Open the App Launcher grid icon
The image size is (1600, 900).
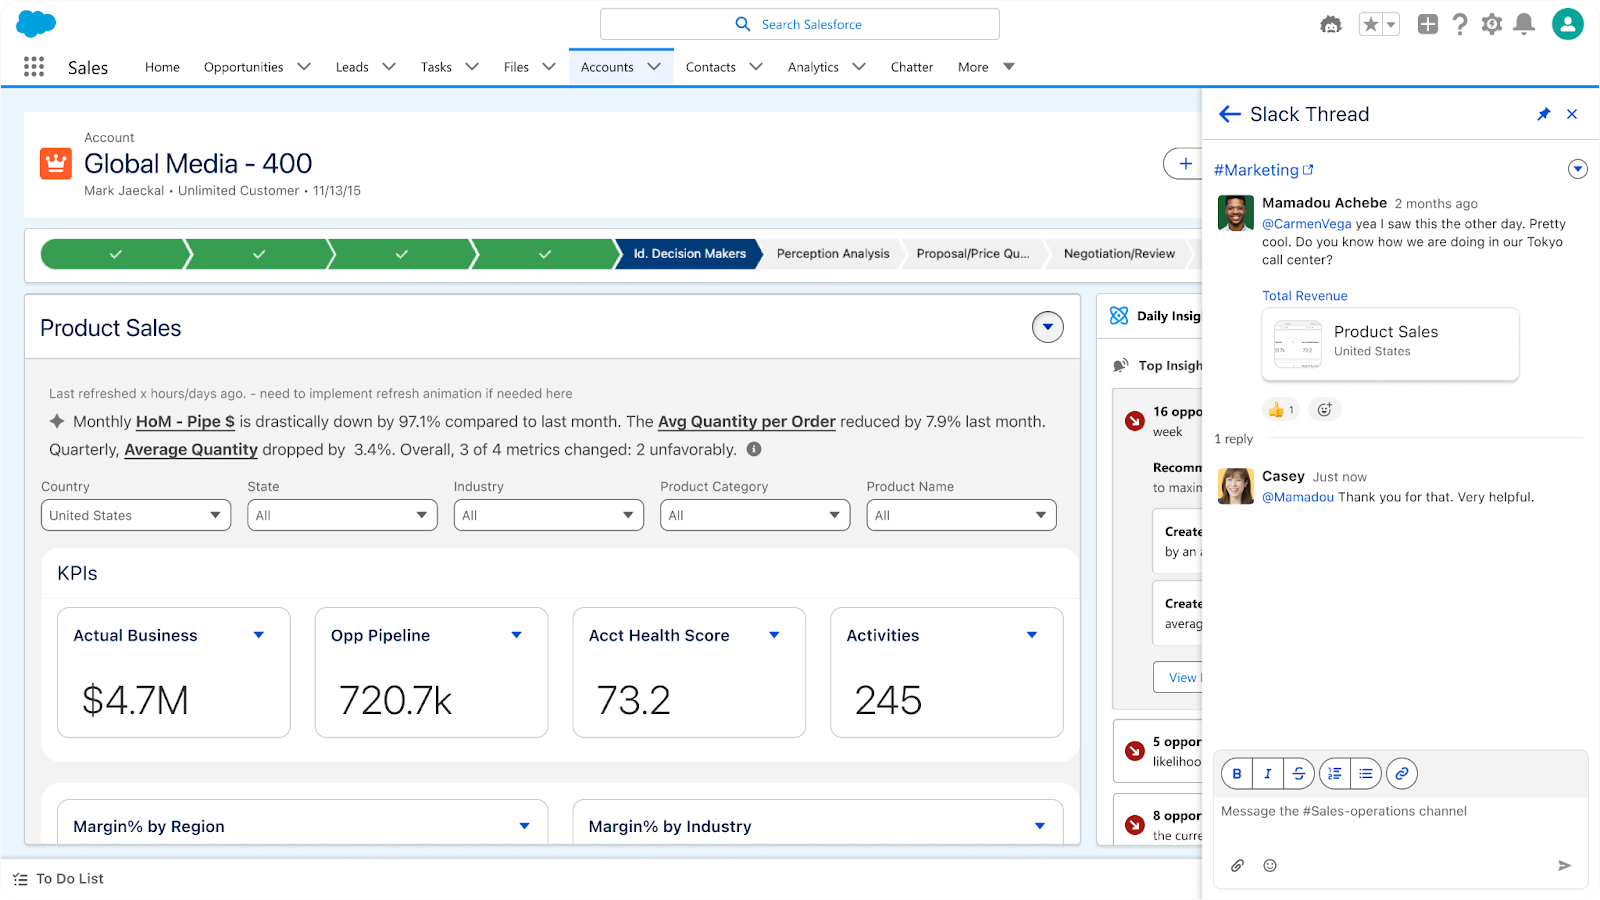click(34, 67)
